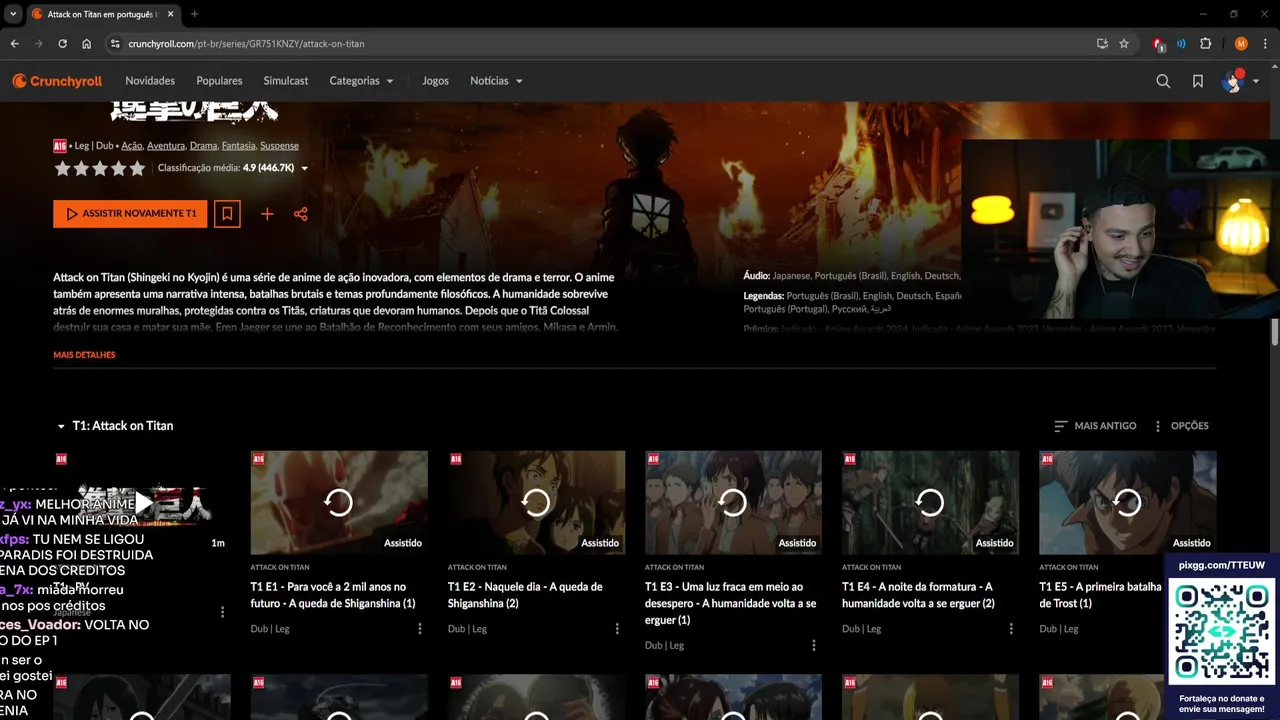Open Simulcast in the navigation
Screen dimensions: 1280x720
pos(286,81)
